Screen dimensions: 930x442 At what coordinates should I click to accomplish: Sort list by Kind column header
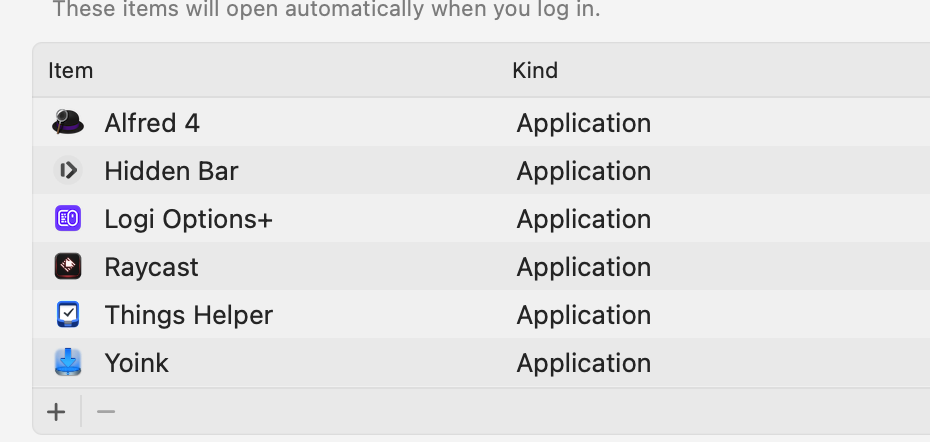click(x=535, y=71)
